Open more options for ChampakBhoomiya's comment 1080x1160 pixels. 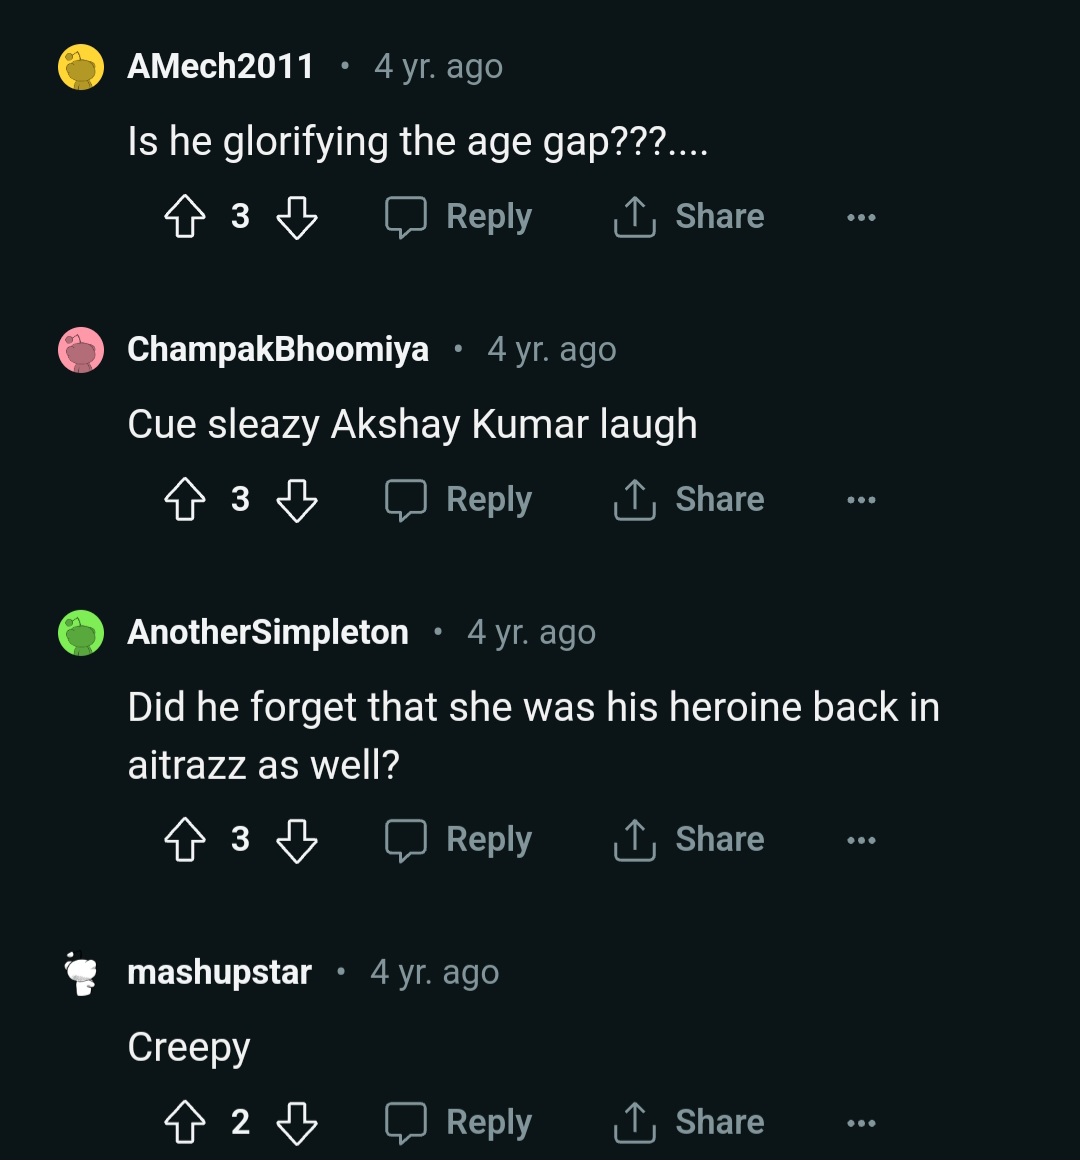(861, 499)
